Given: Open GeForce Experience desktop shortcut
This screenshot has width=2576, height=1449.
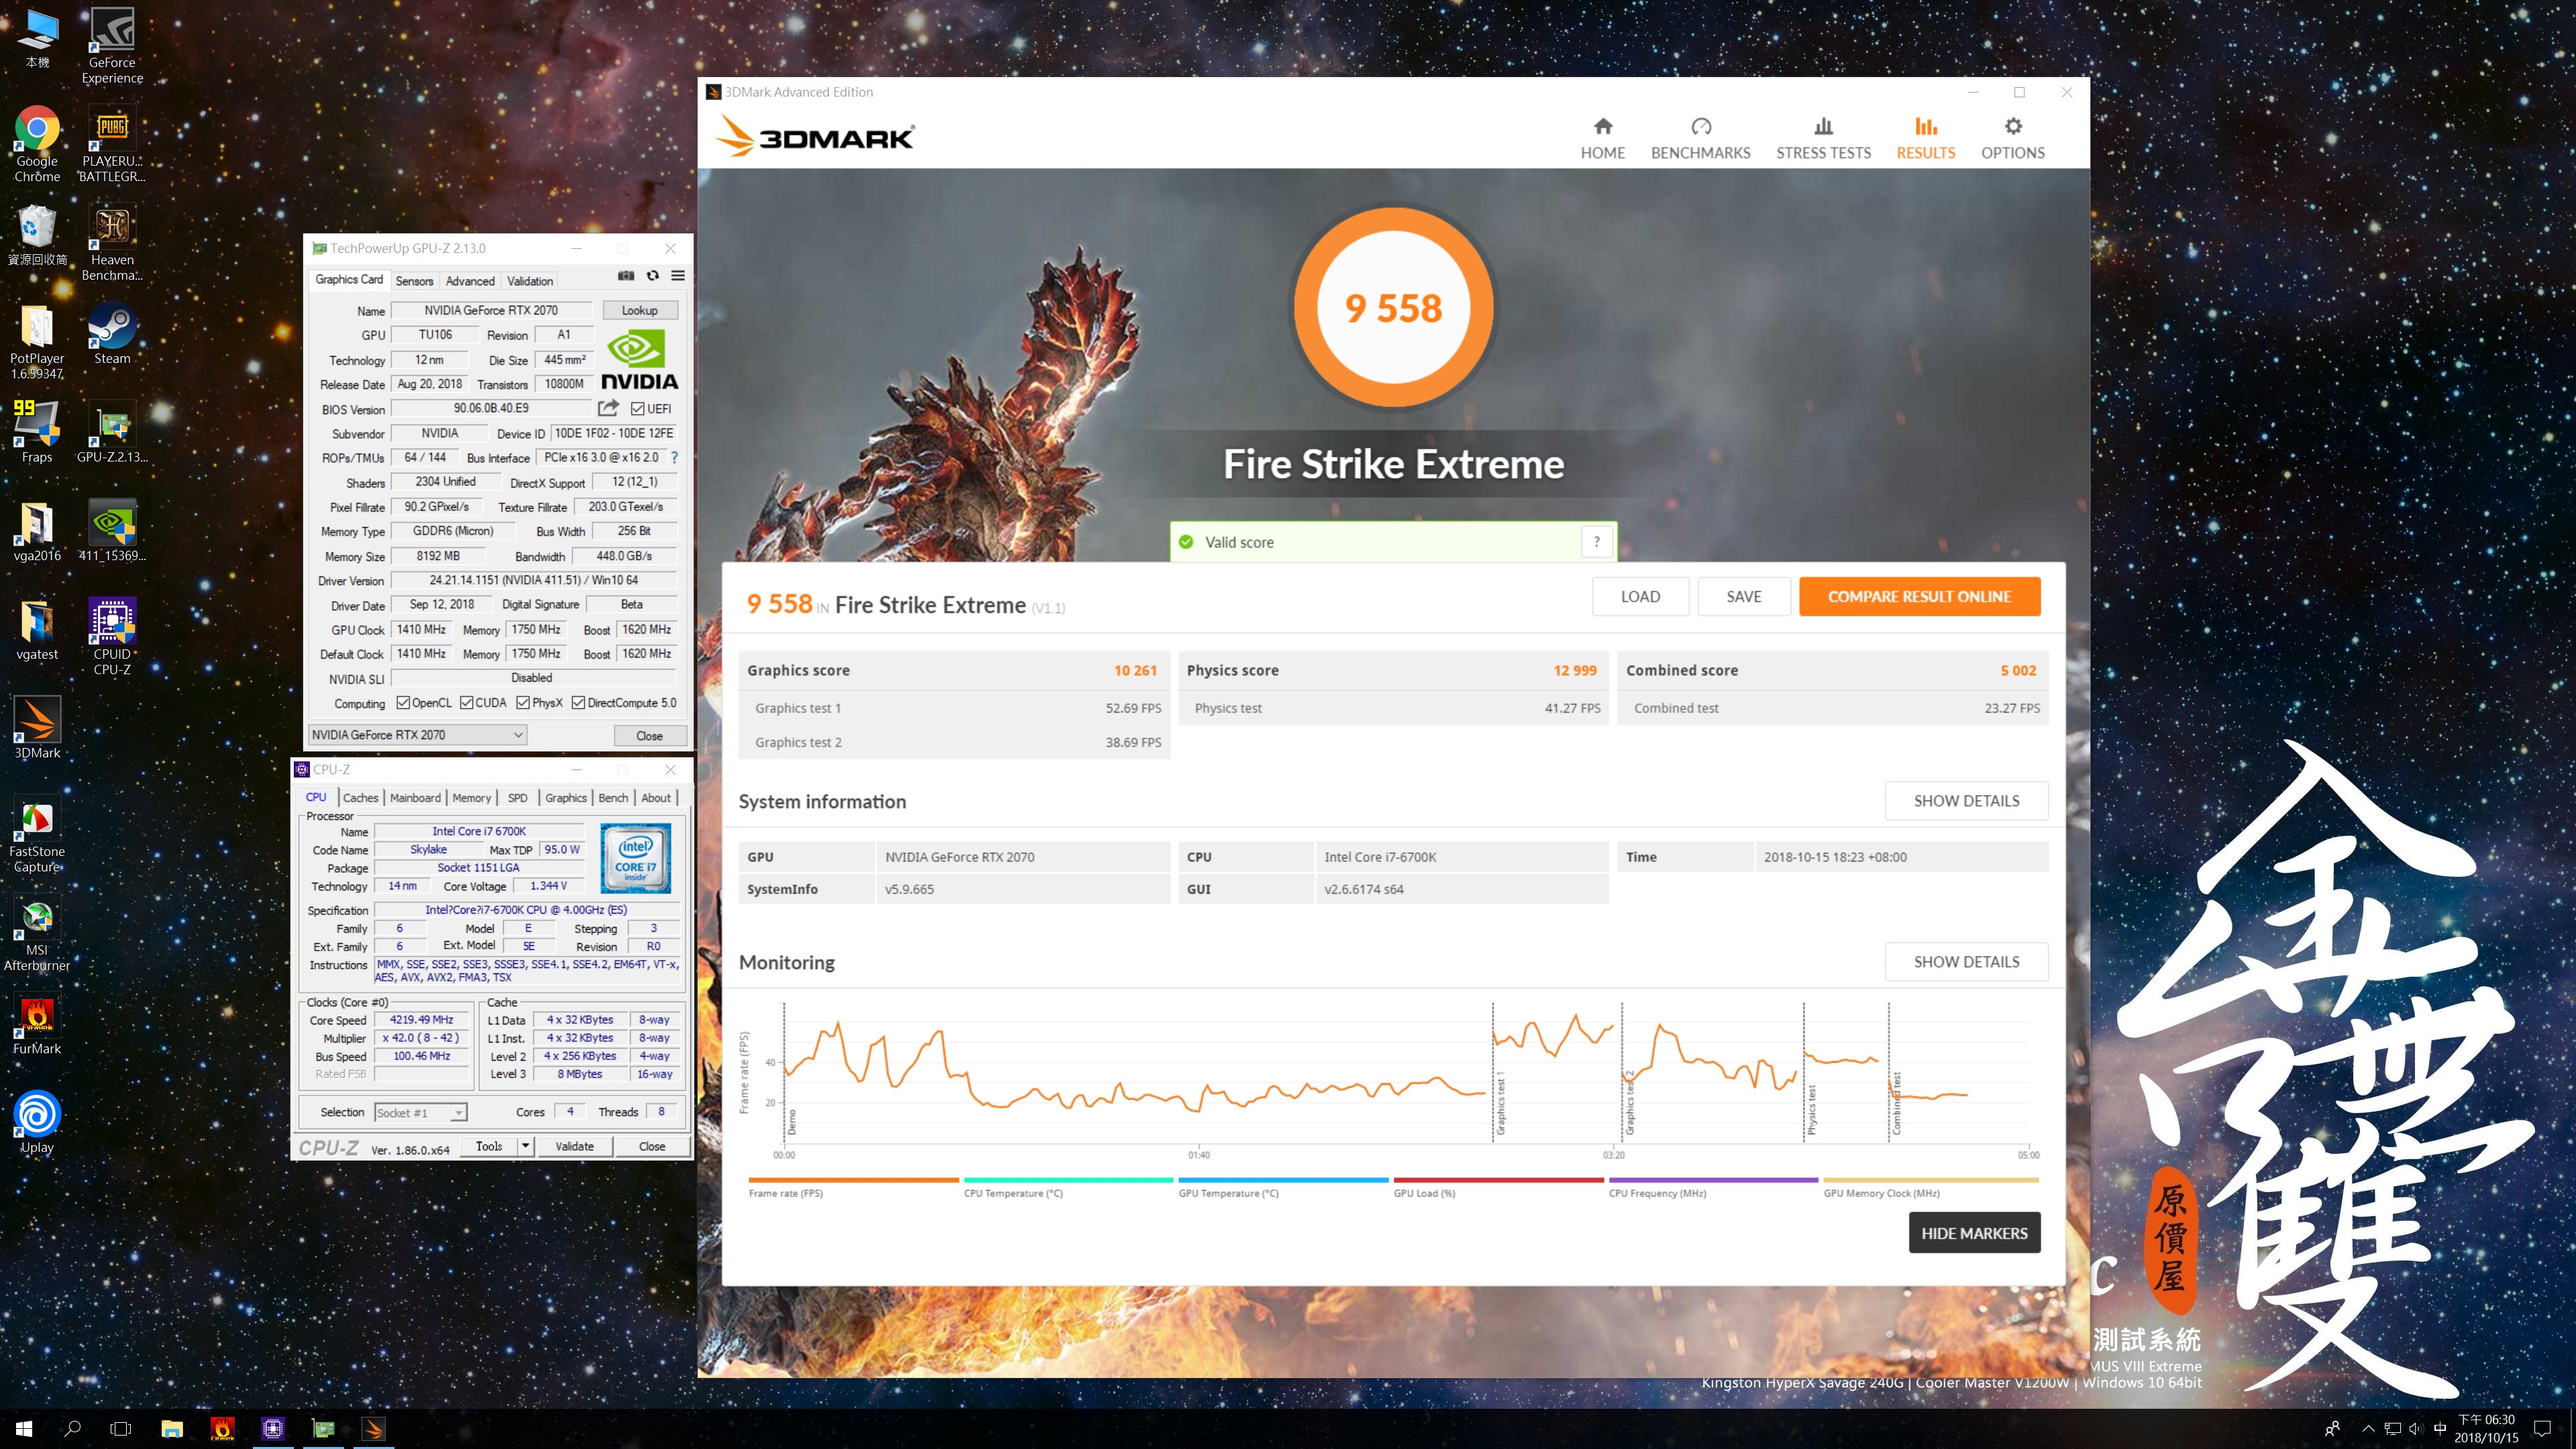Looking at the screenshot, I should click(x=112, y=46).
